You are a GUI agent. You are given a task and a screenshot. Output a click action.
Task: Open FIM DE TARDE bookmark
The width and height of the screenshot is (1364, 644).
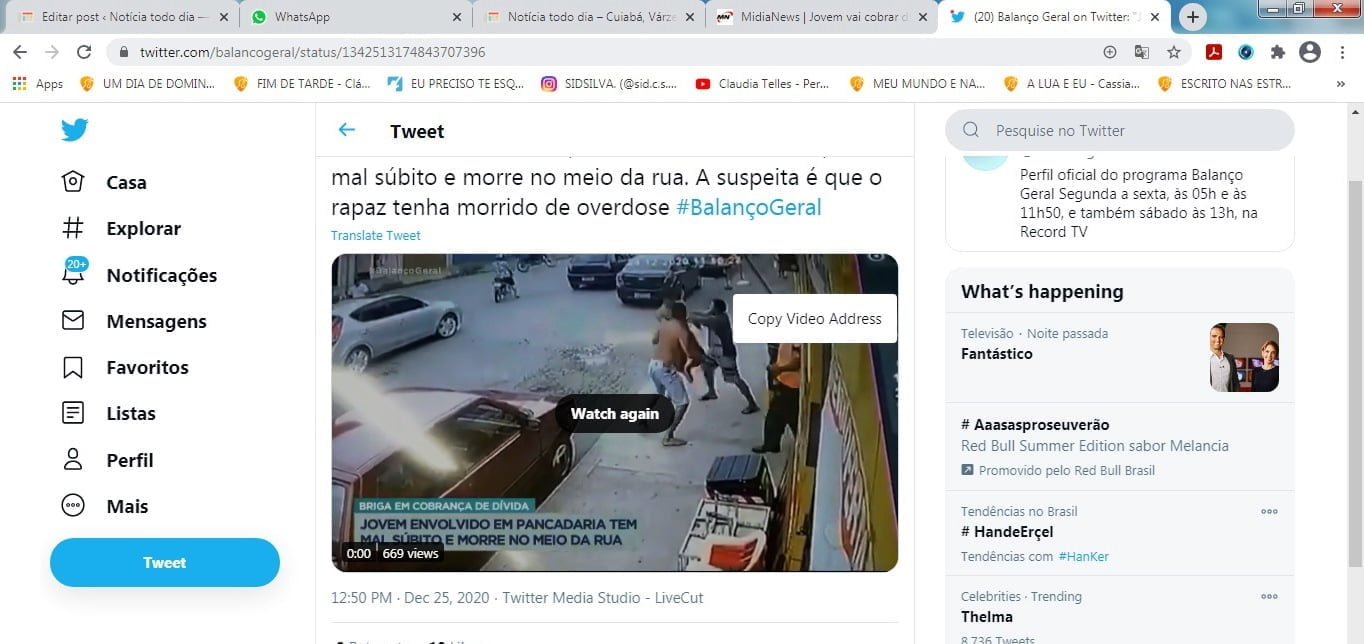(x=301, y=84)
